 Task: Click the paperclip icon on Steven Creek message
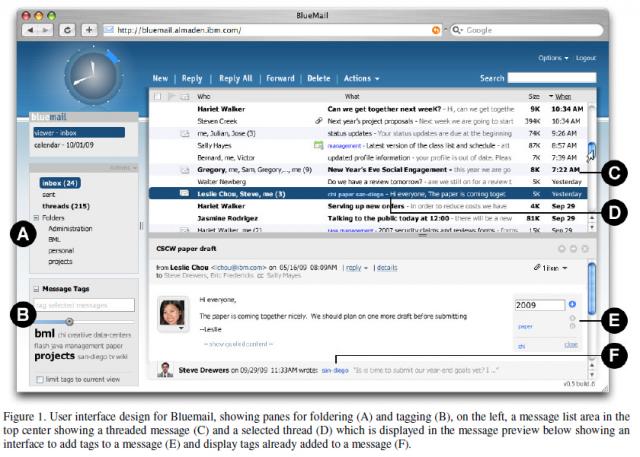click(319, 121)
